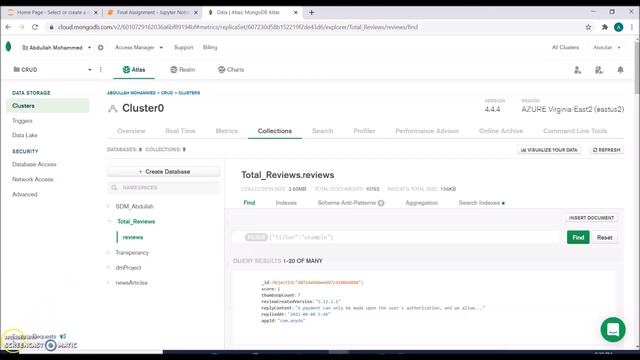This screenshot has width=640, height=360.
Task: Open the Abdullah user account dropdown
Action: click(607, 47)
